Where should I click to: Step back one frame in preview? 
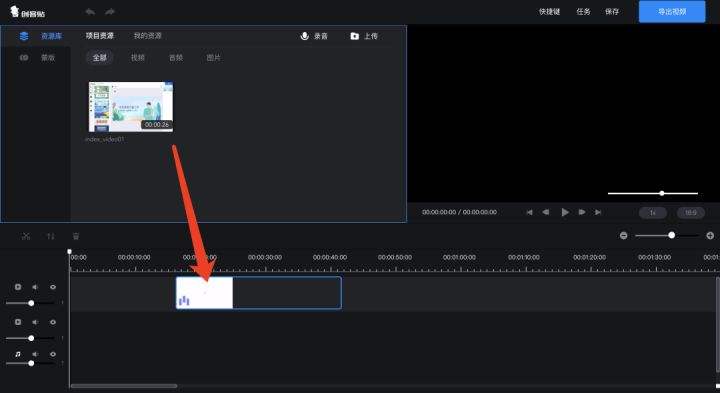(546, 212)
